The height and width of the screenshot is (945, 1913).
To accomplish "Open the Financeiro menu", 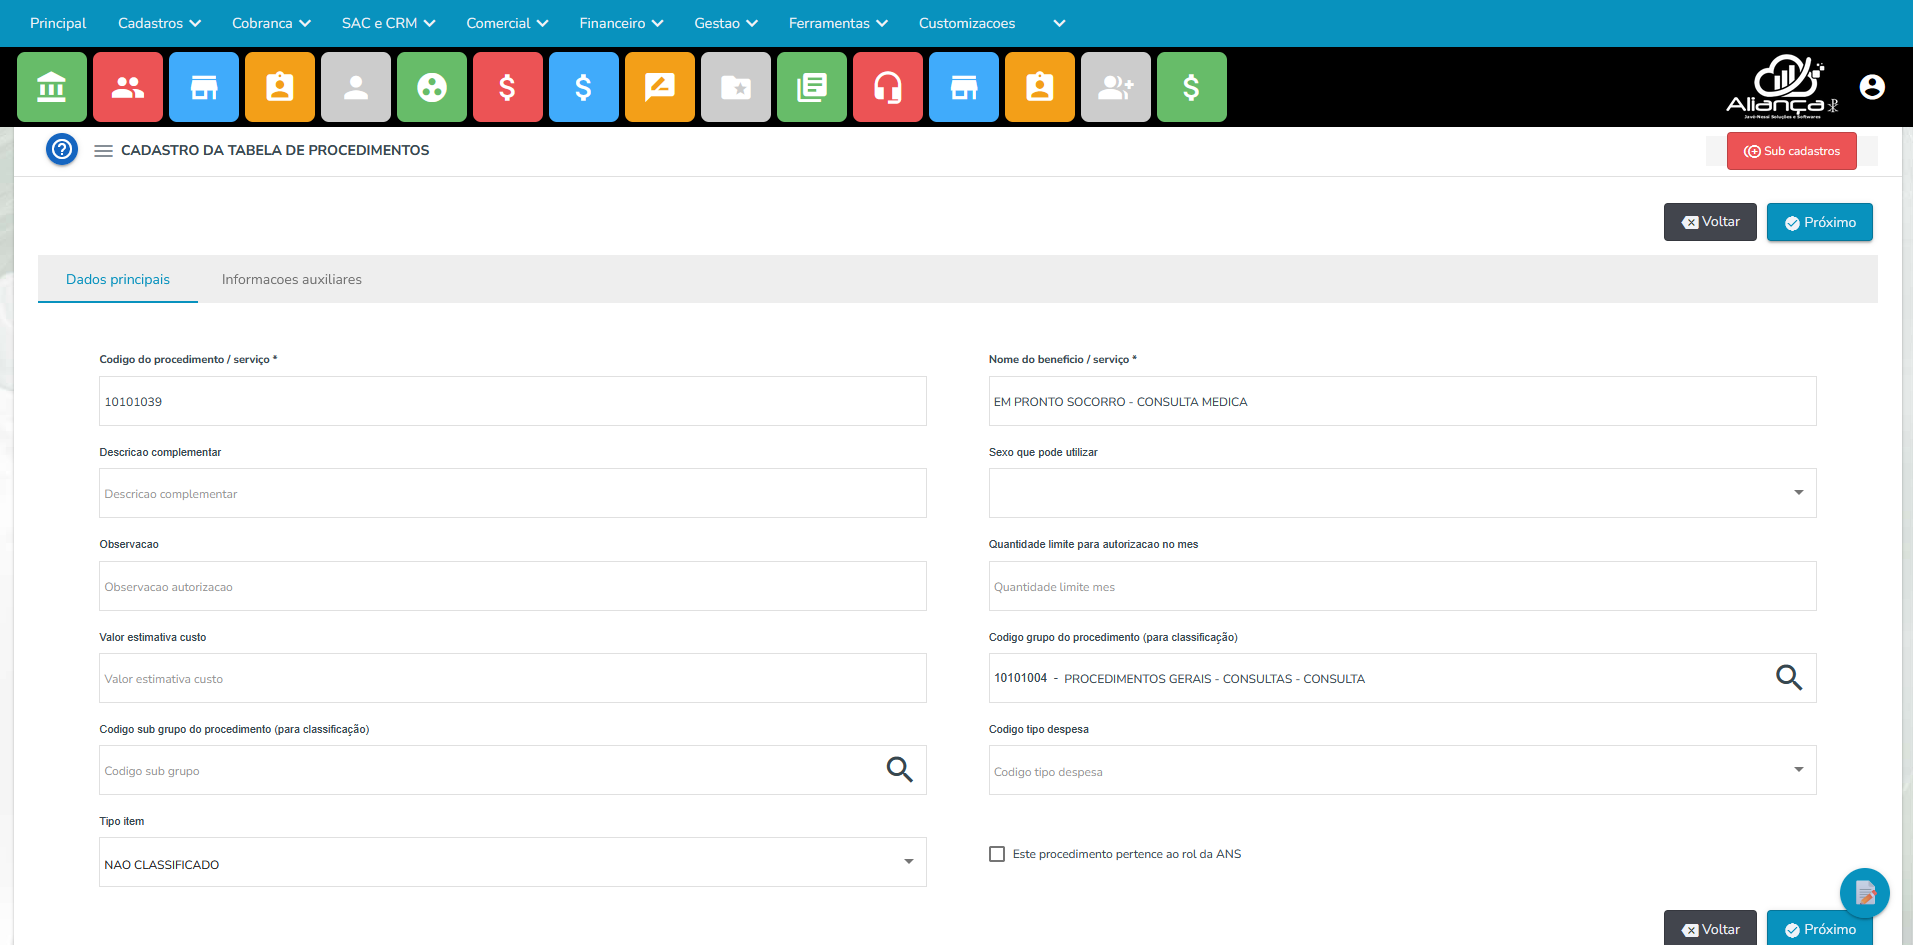I will pos(621,23).
